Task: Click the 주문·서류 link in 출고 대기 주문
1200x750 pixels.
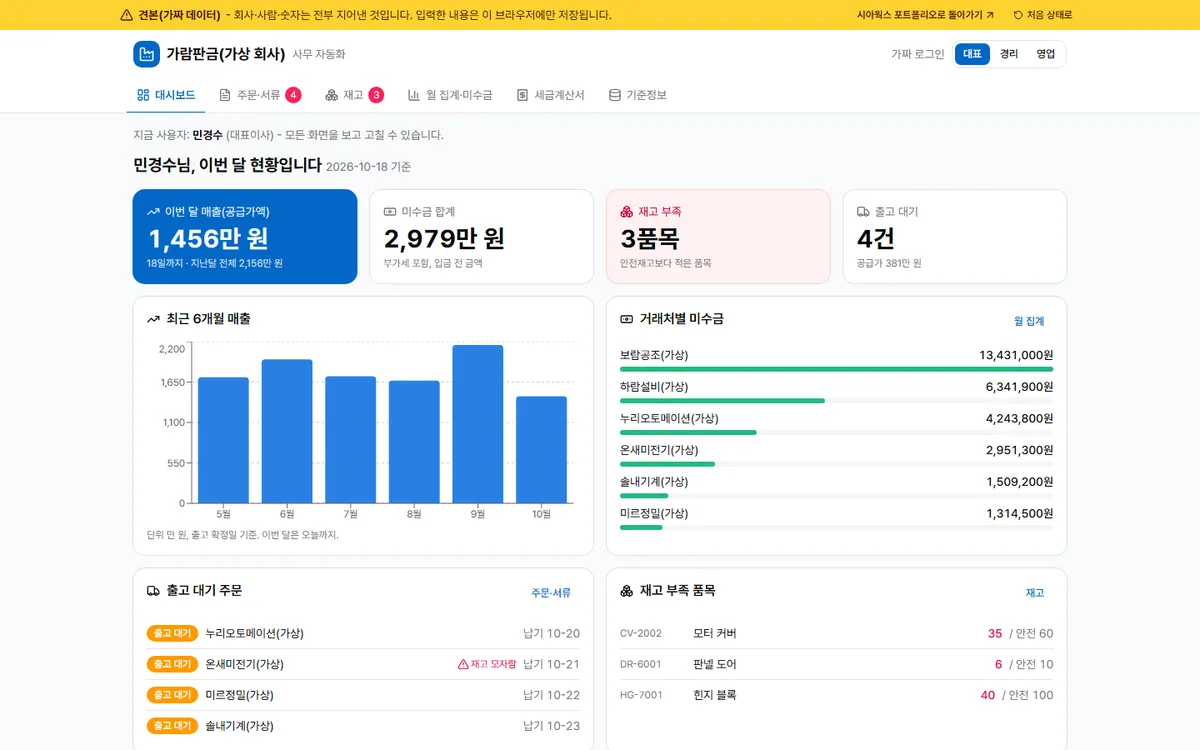Action: tap(551, 593)
